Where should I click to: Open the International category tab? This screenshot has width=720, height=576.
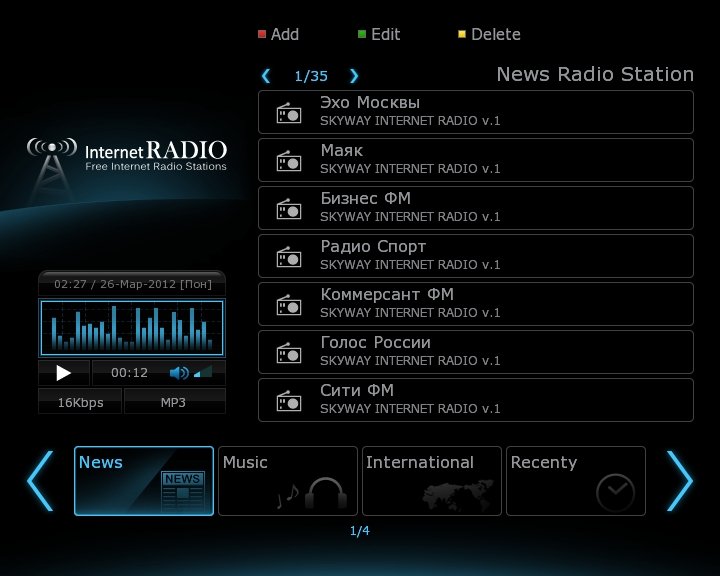click(432, 480)
